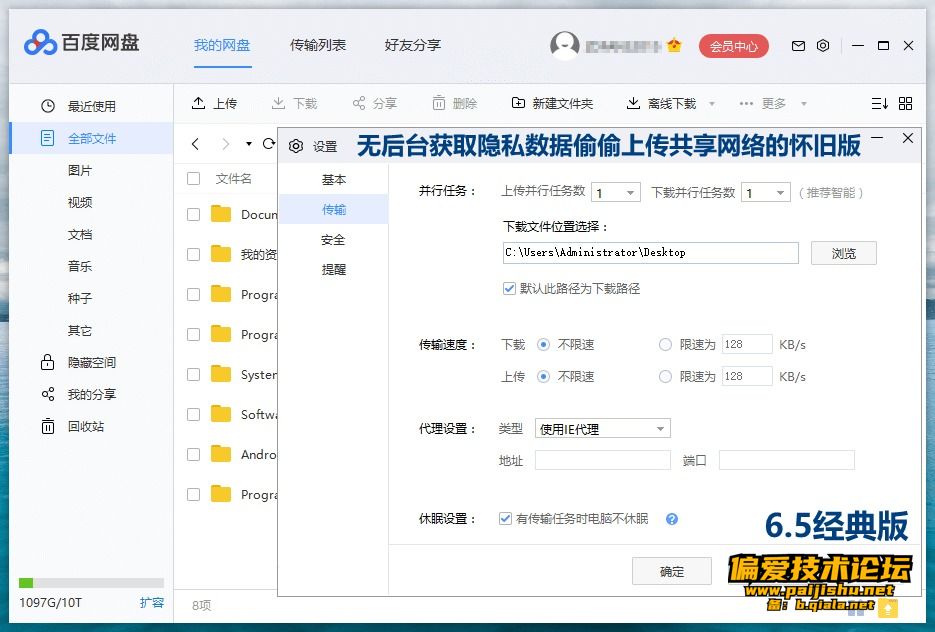Open the mail messages icon

pyautogui.click(x=798, y=46)
